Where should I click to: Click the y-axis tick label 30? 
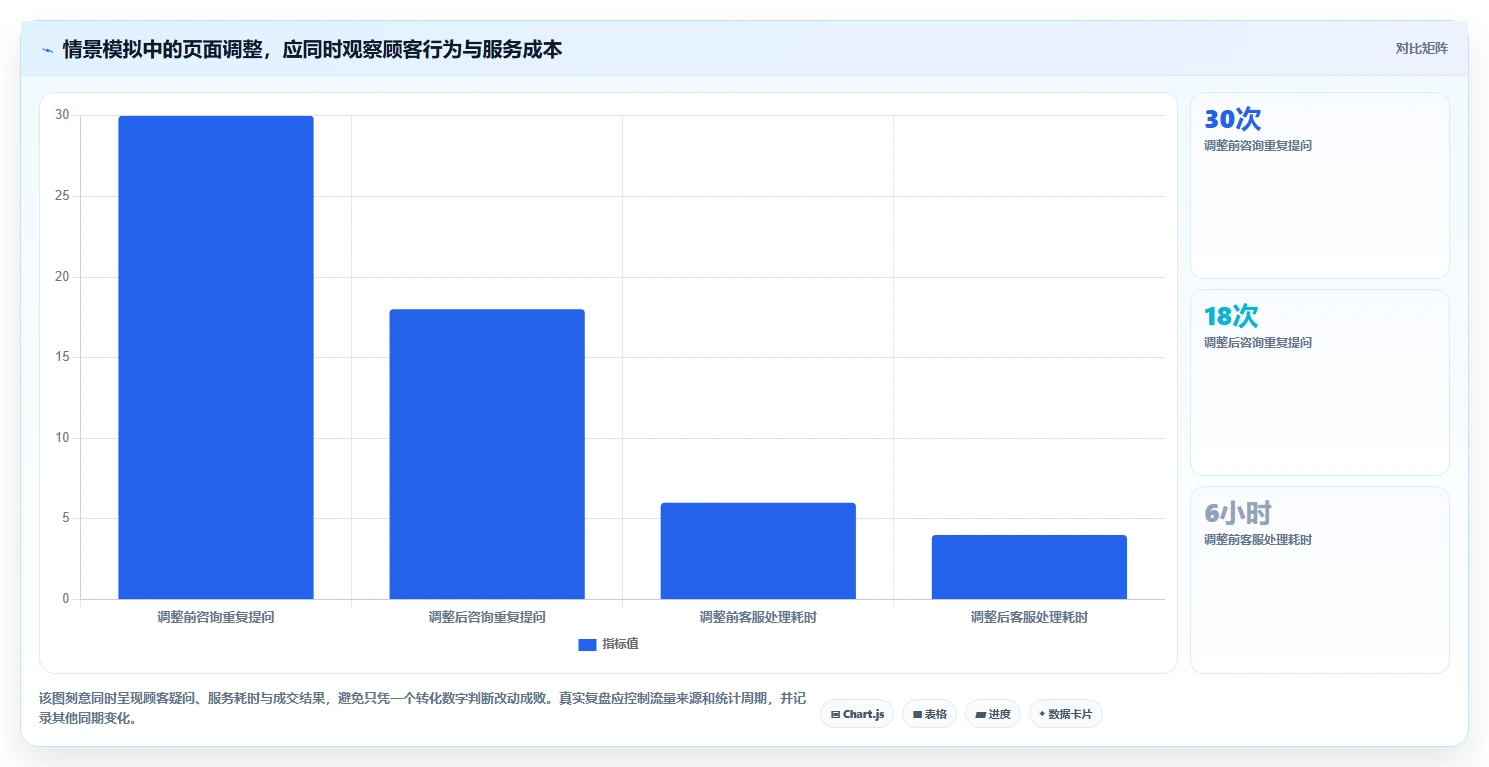(62, 115)
